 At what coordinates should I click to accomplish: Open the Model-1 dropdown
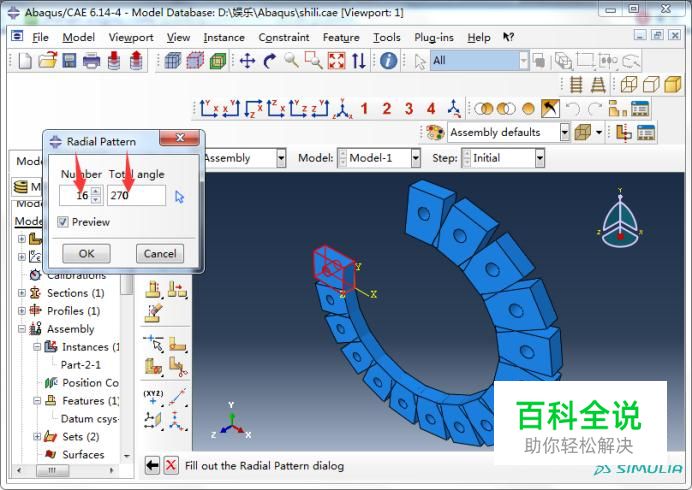(415, 158)
